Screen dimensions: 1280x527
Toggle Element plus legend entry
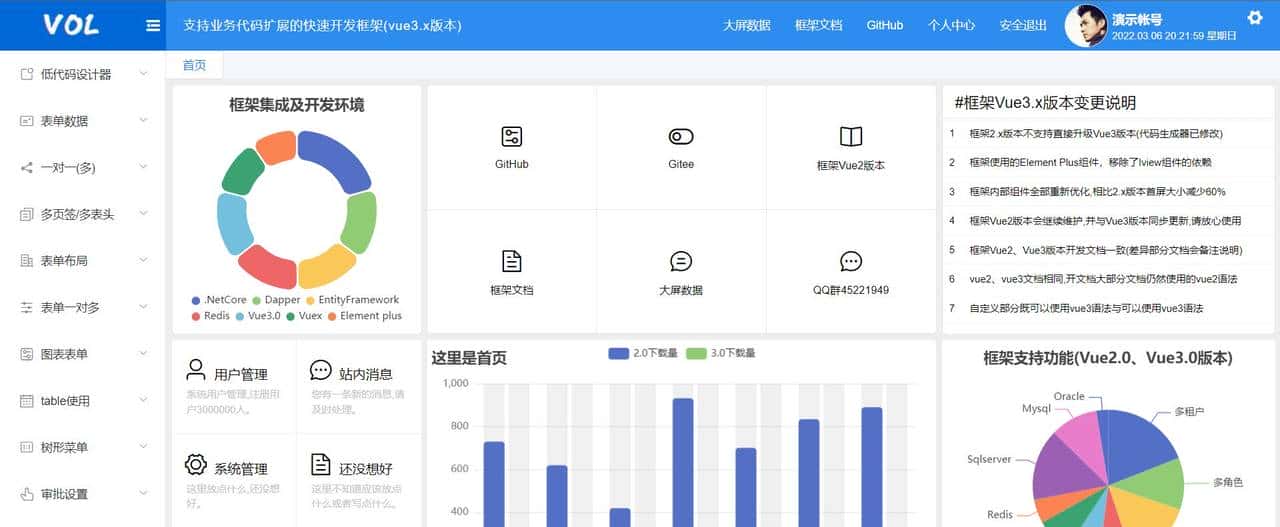pyautogui.click(x=364, y=316)
